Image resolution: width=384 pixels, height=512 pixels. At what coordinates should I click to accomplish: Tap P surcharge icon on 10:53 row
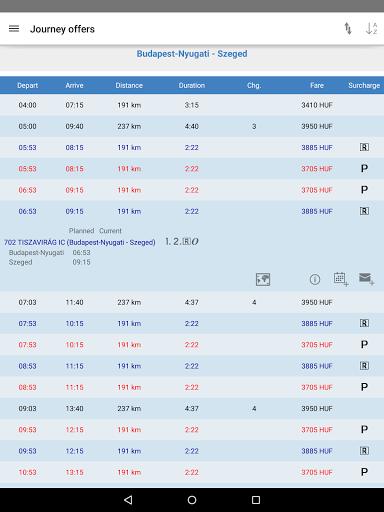[364, 472]
